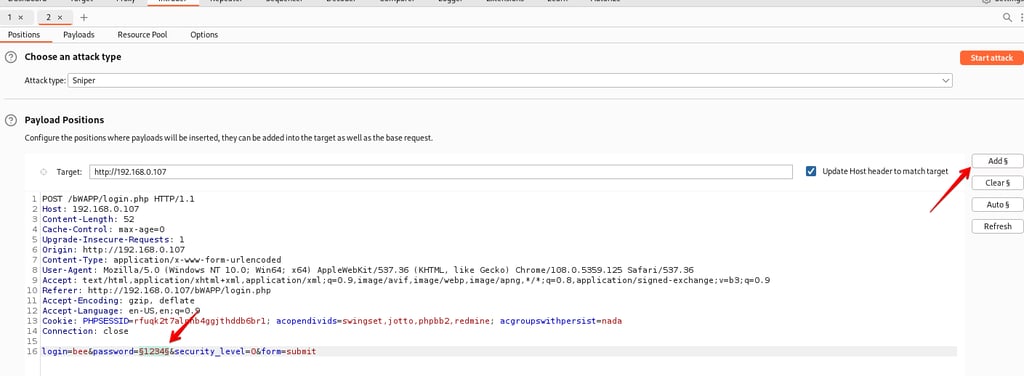Click the Upgrade-Insecure-Requests: 1 line

tap(113, 240)
